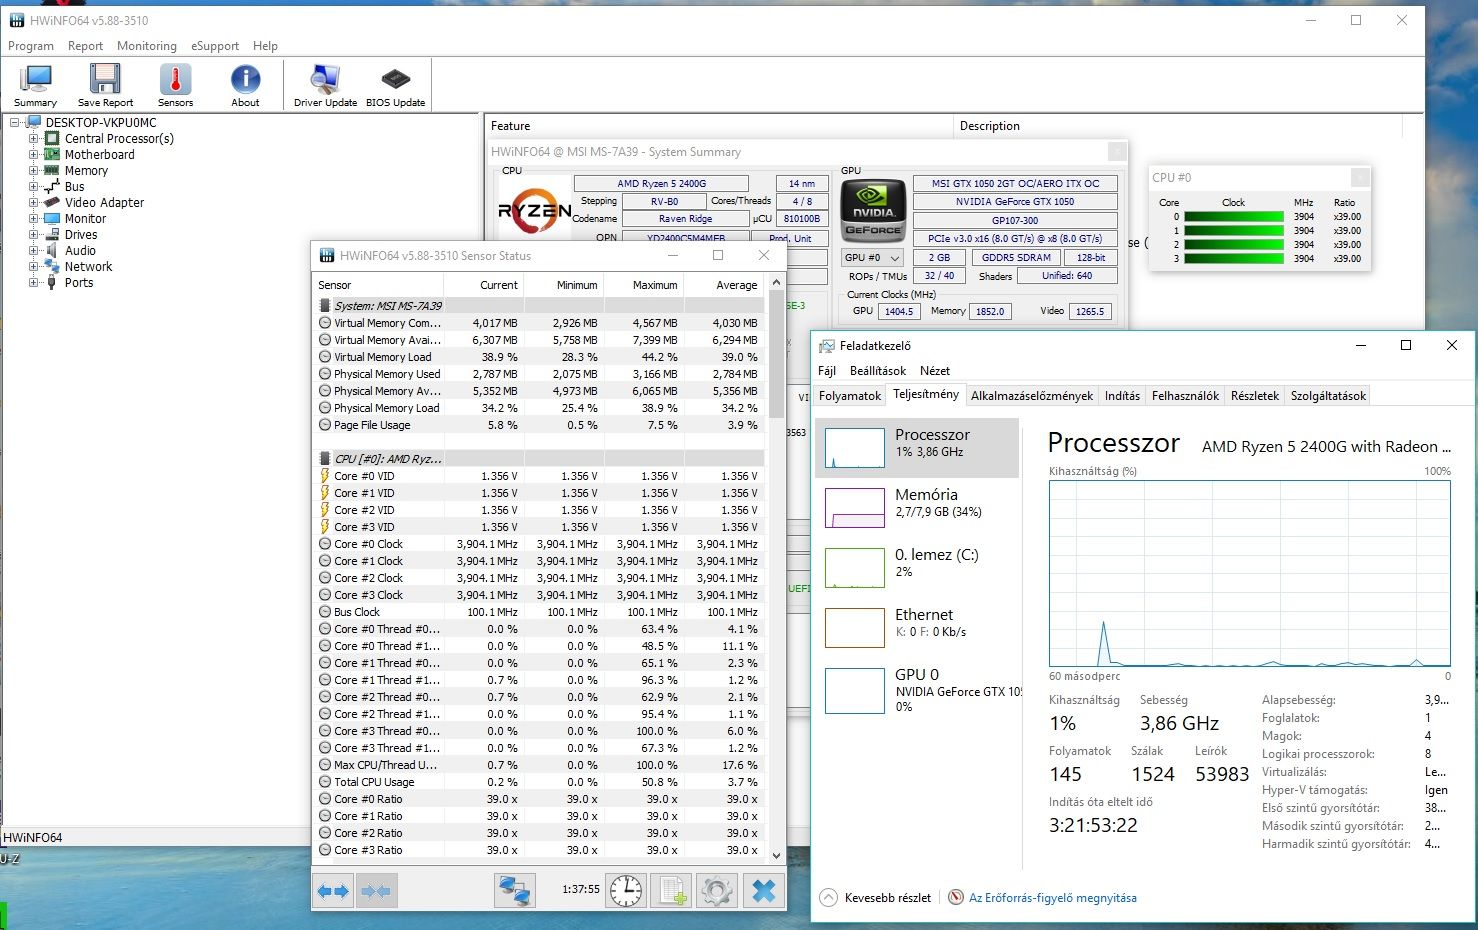Viewport: 1478px width, 930px height.
Task: Select the 0. lemez (C:) performance entry
Action: (x=917, y=567)
